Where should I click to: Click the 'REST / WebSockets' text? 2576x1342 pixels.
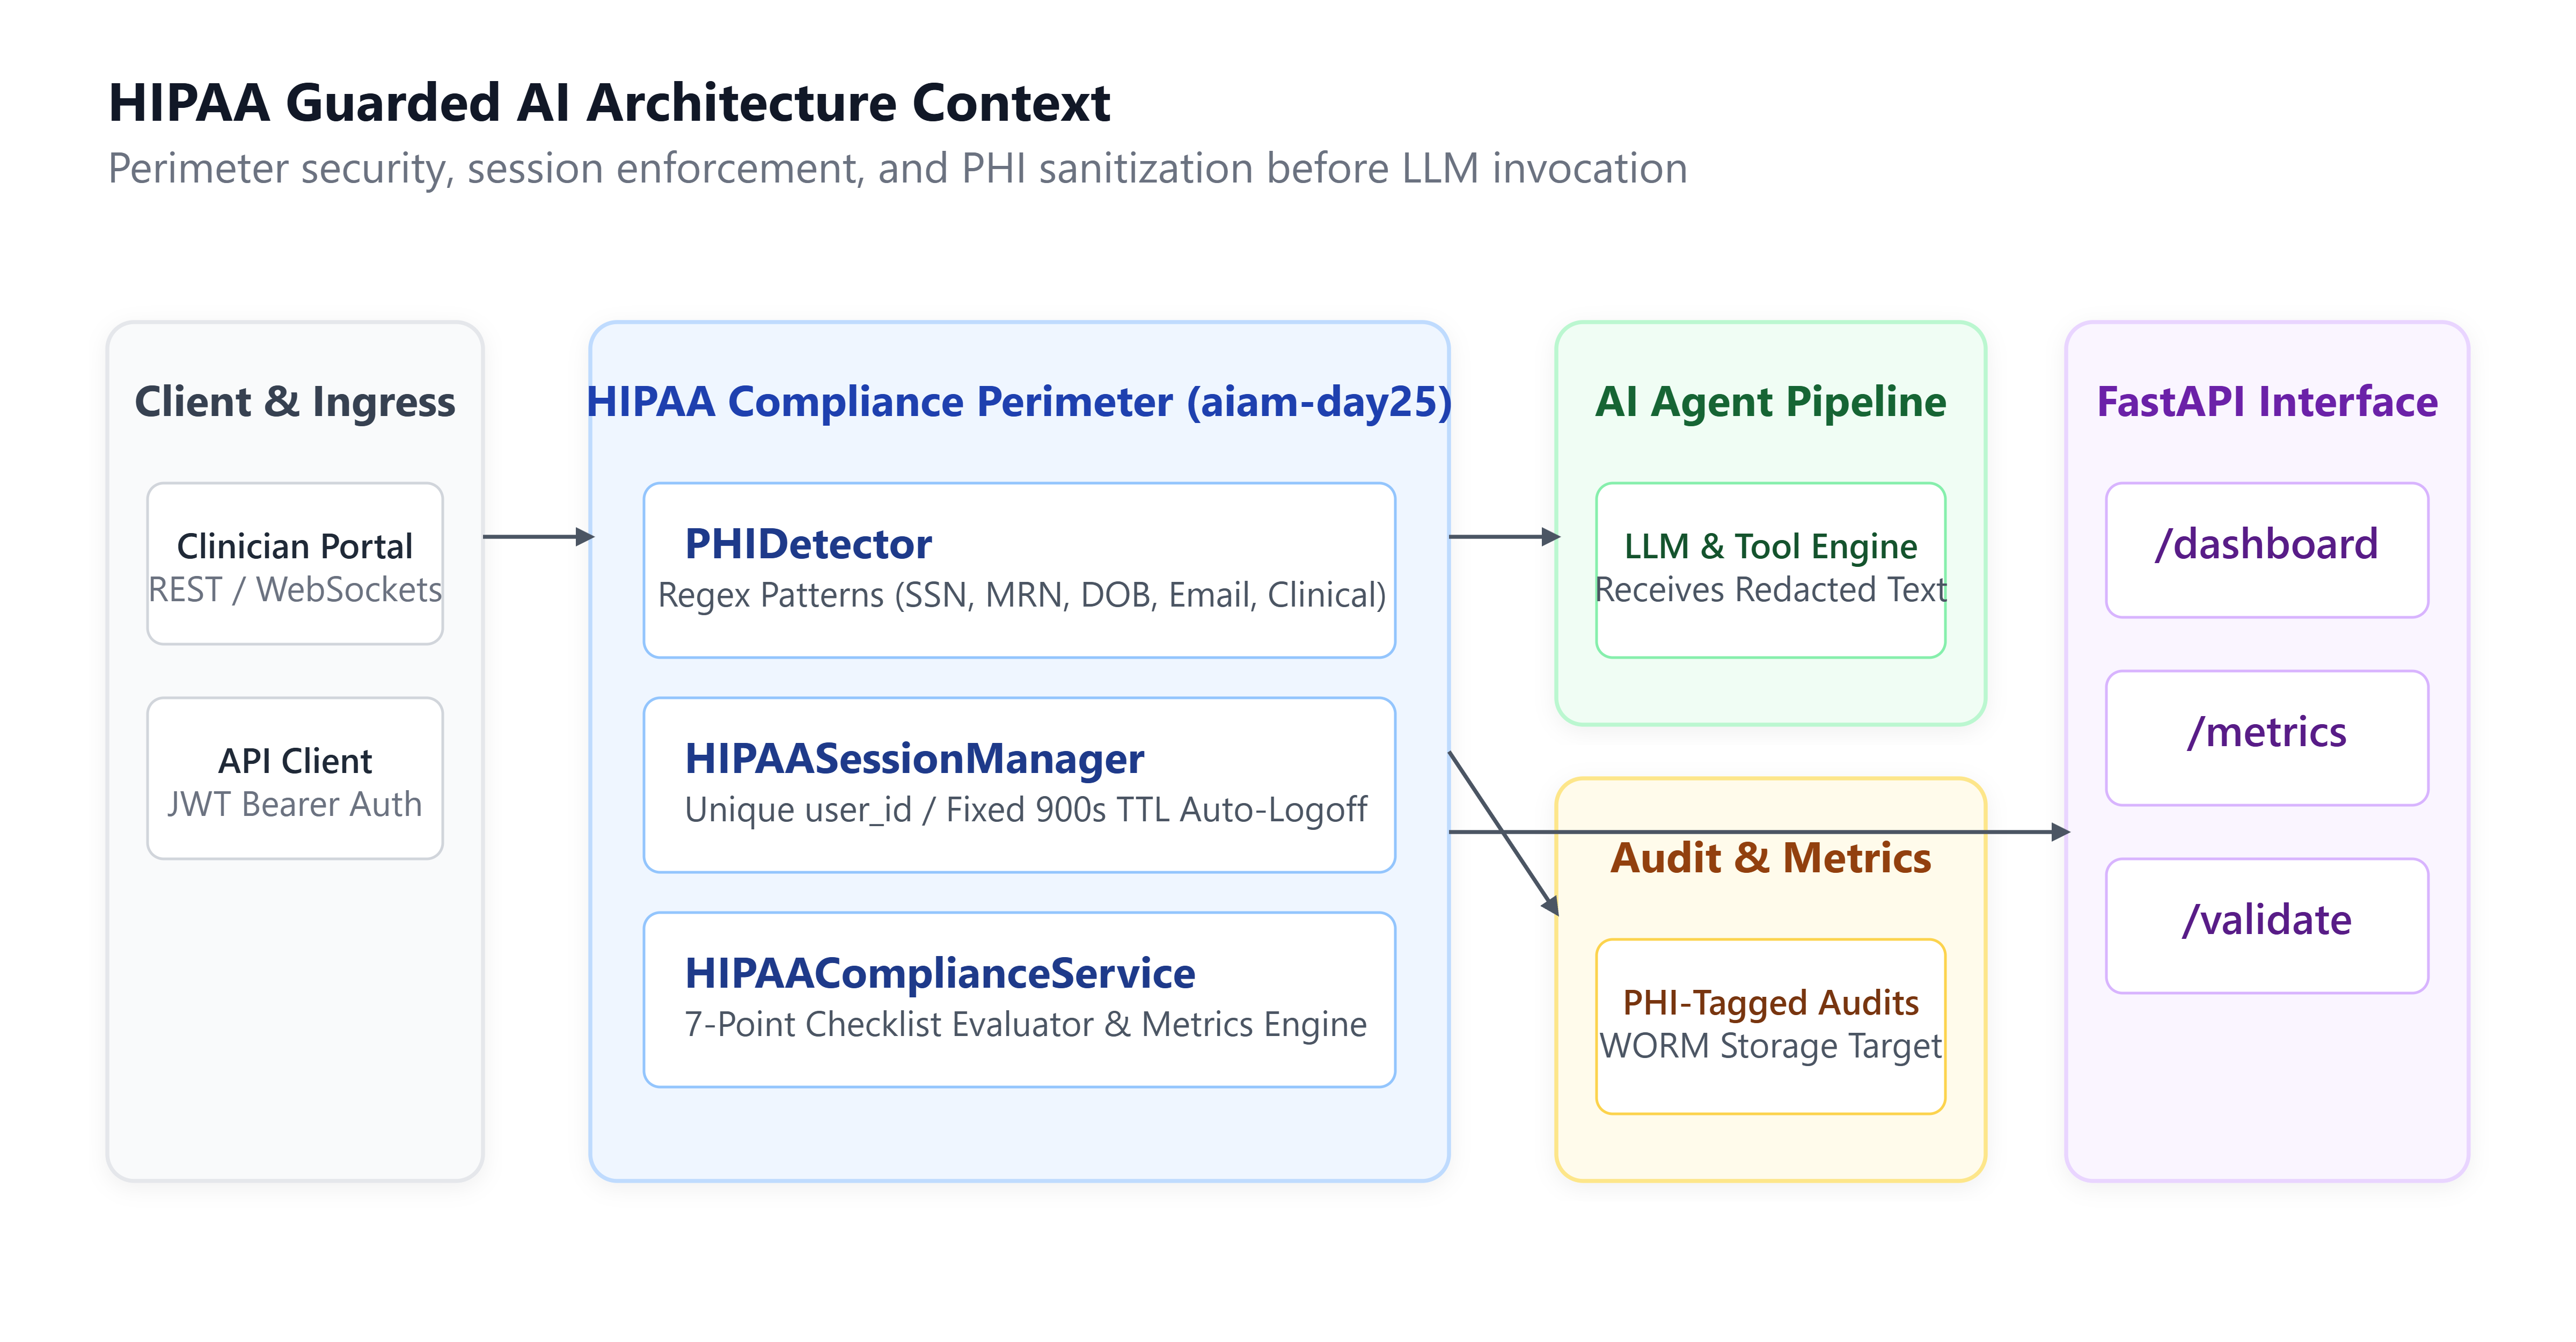[295, 590]
